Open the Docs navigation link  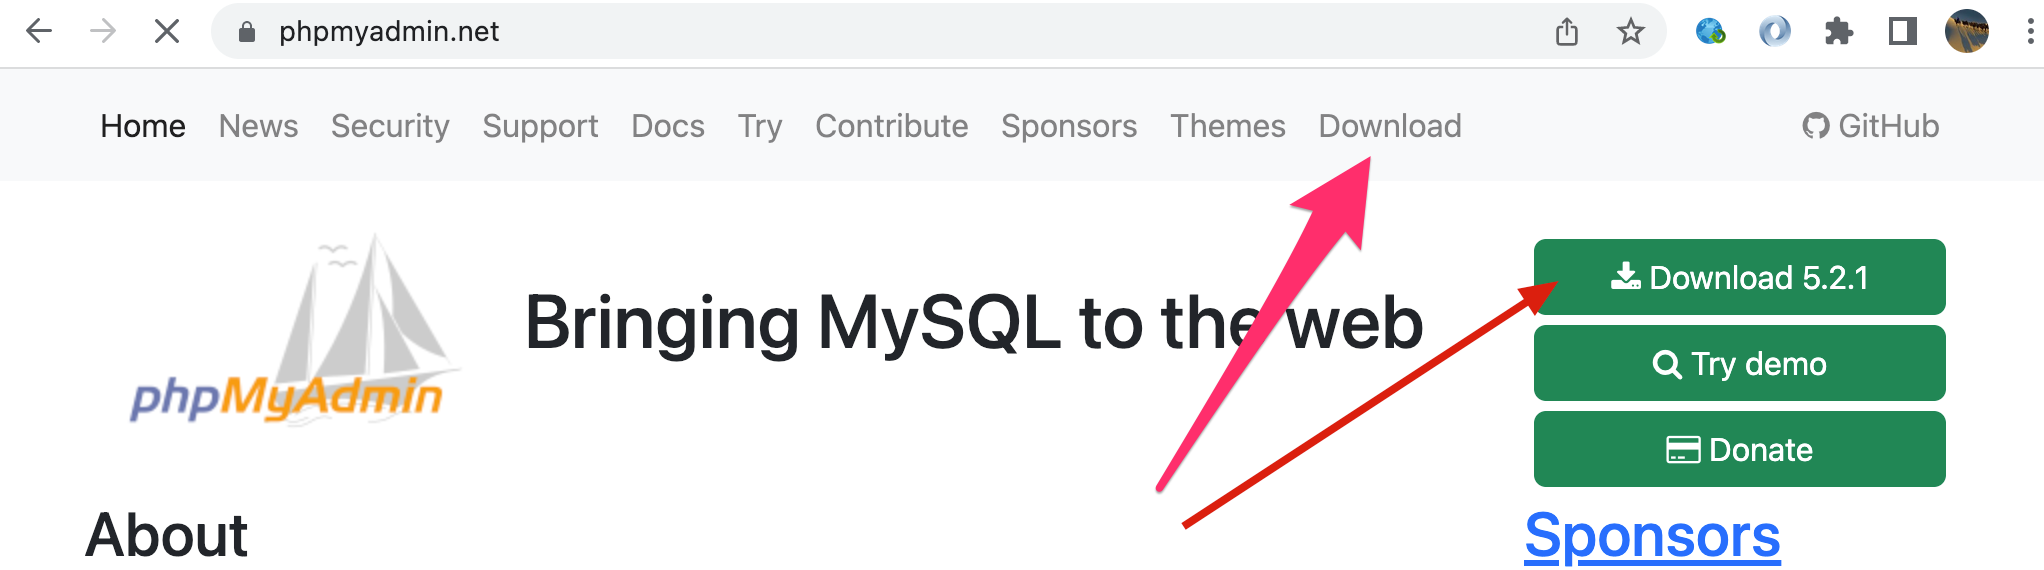668,126
